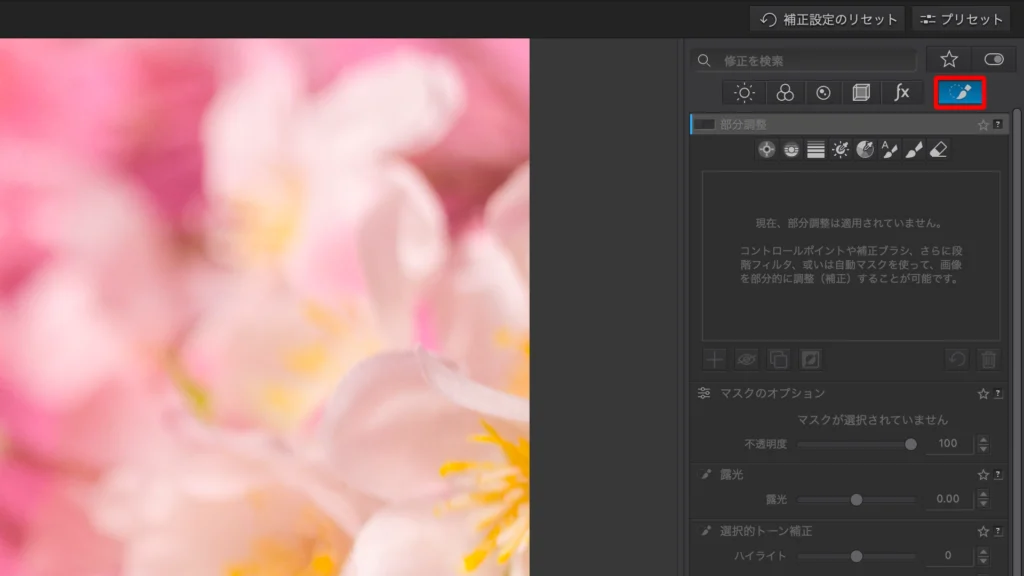Show favorite corrections with star button
Image resolution: width=1024 pixels, height=576 pixels.
click(948, 60)
